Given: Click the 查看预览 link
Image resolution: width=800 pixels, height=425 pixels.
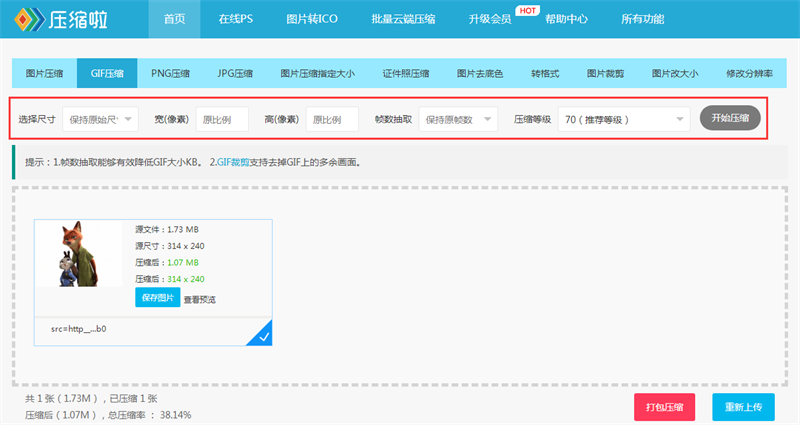Looking at the screenshot, I should coord(199,299).
